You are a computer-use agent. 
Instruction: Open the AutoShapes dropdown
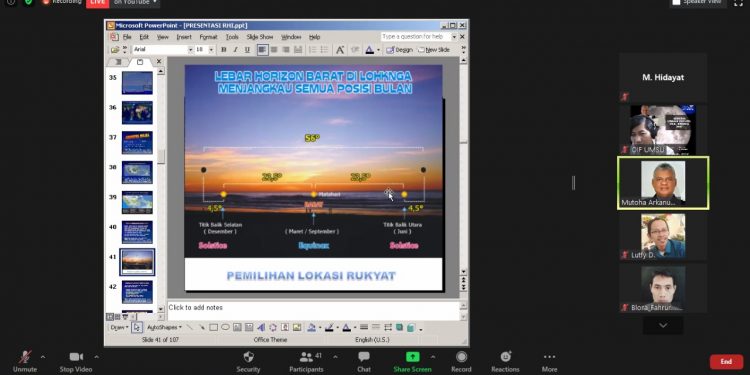(164, 328)
